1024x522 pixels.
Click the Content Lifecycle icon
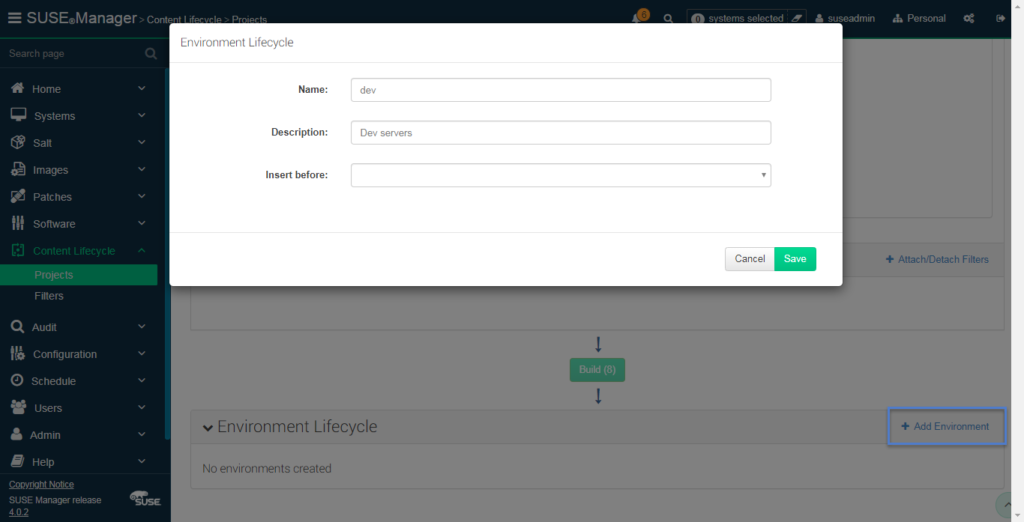18,250
